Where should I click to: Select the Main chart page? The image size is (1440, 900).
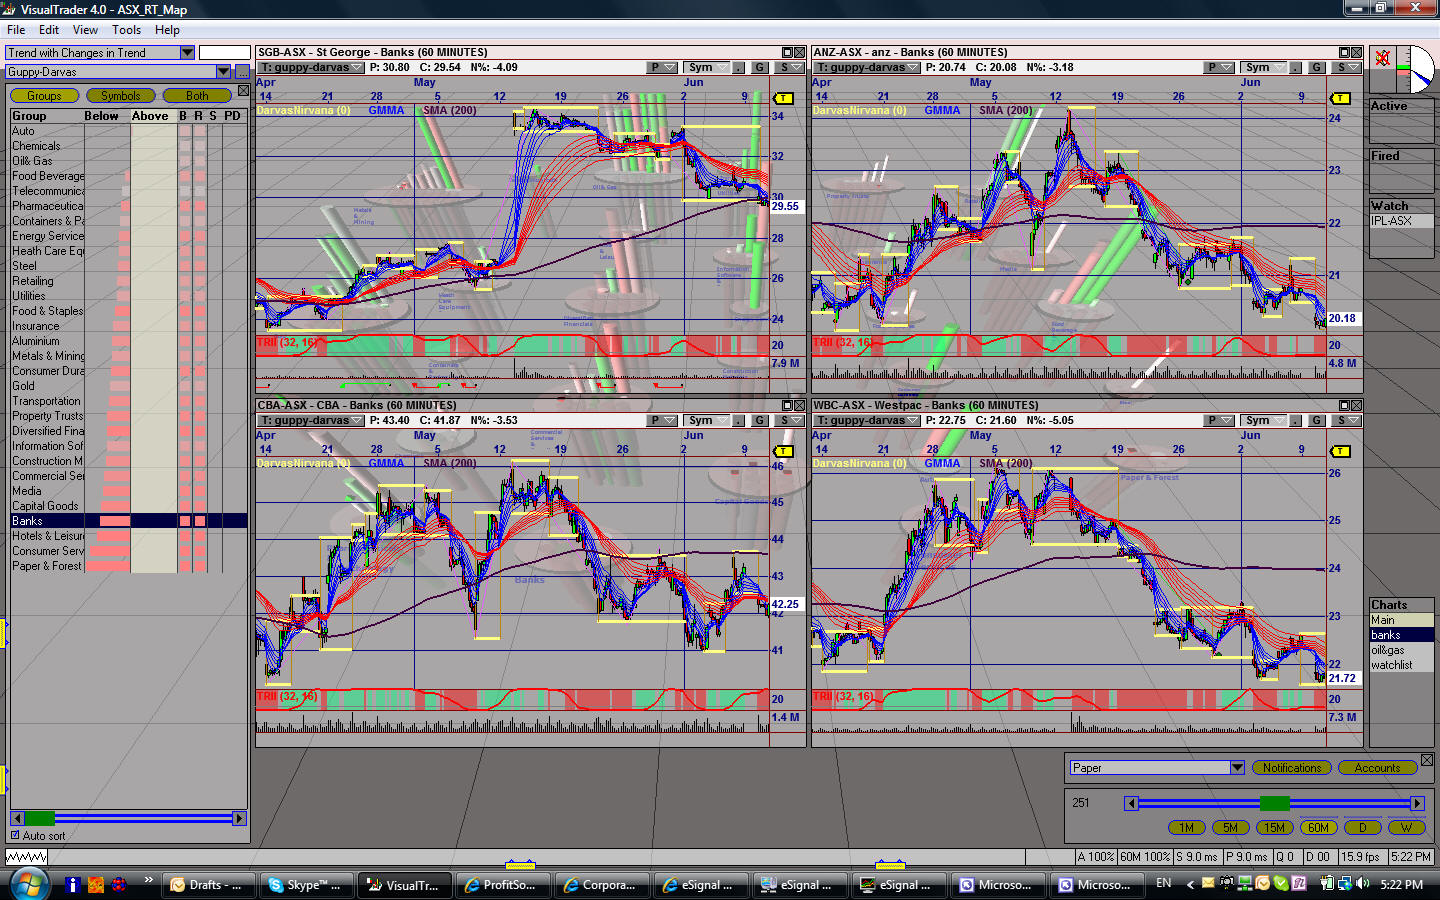click(1401, 620)
